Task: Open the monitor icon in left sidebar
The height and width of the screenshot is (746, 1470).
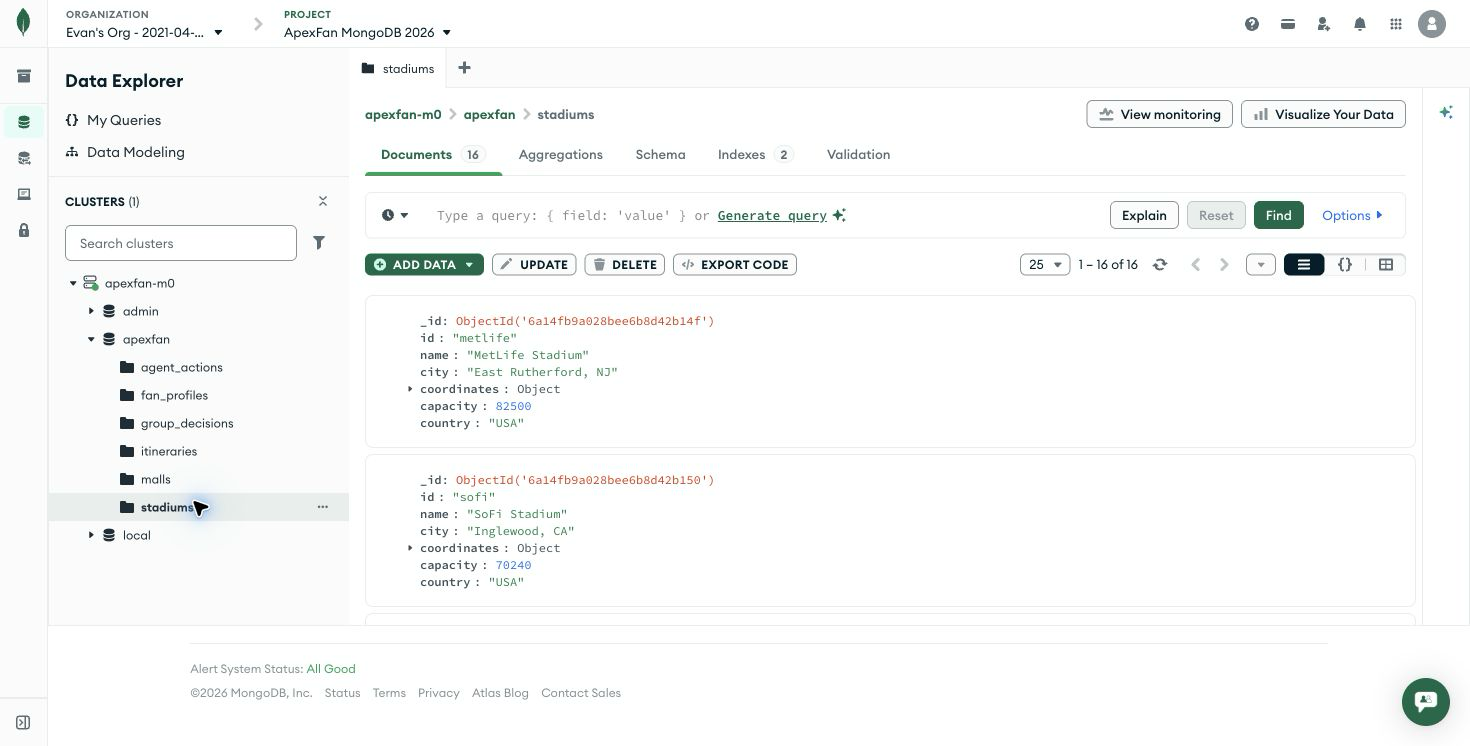Action: tap(24, 194)
